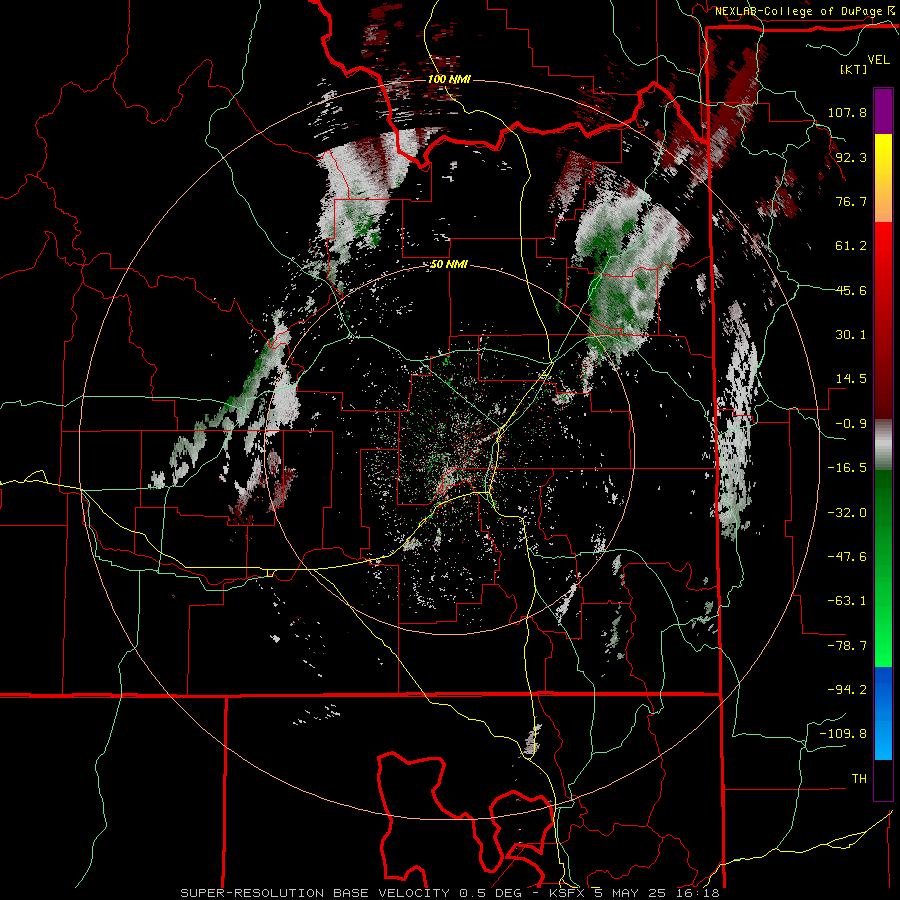
Task: Click the 61.2 velocity scale value
Action: tap(851, 246)
